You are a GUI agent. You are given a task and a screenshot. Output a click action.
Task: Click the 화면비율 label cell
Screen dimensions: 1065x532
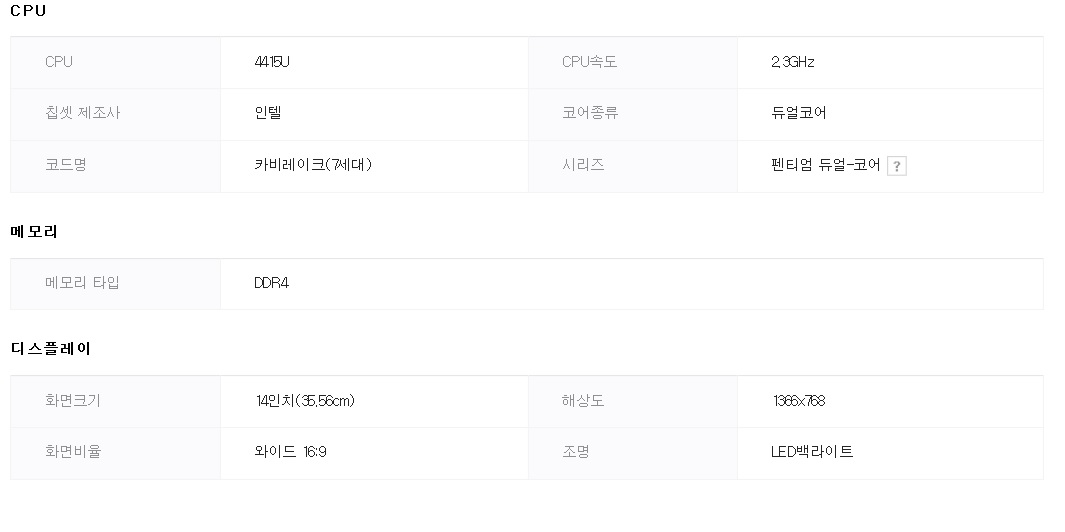[x=115, y=453]
